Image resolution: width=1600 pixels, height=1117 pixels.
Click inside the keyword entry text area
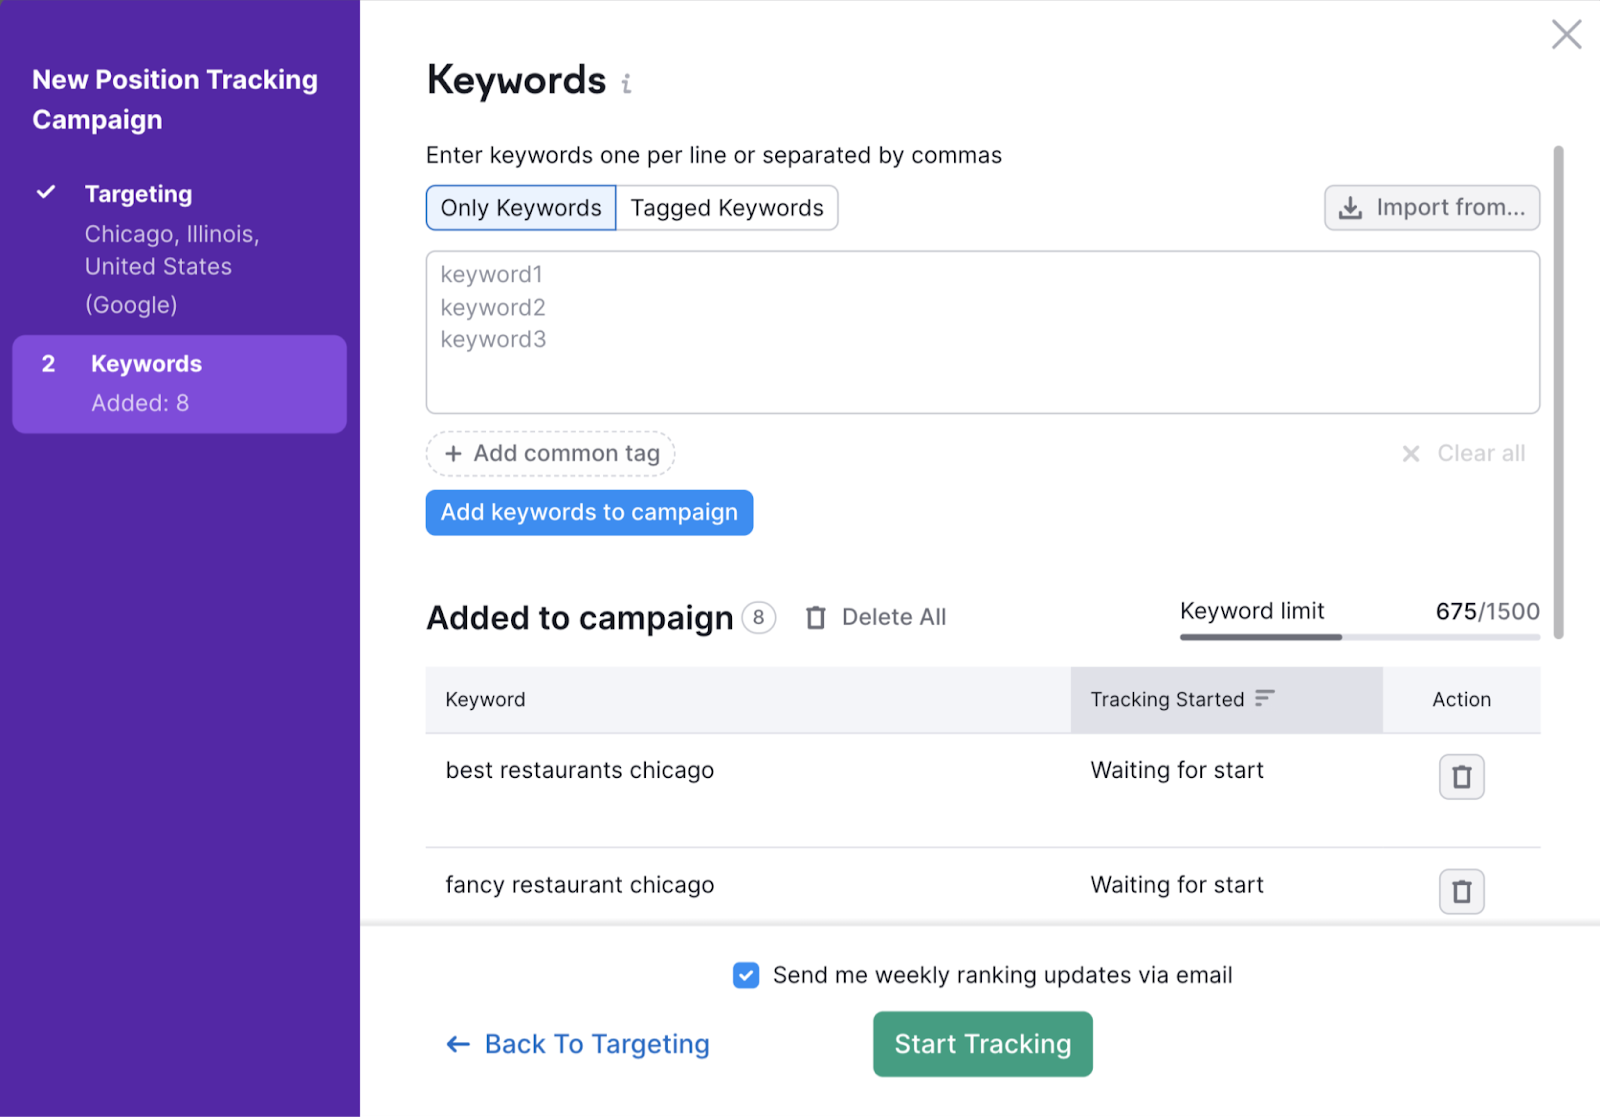coord(983,330)
